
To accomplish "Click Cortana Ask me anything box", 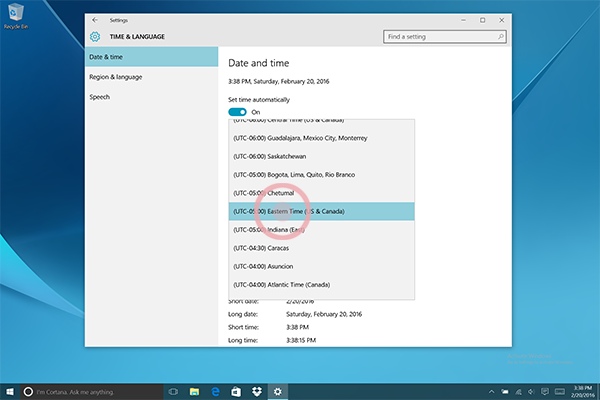I will click(x=92, y=392).
